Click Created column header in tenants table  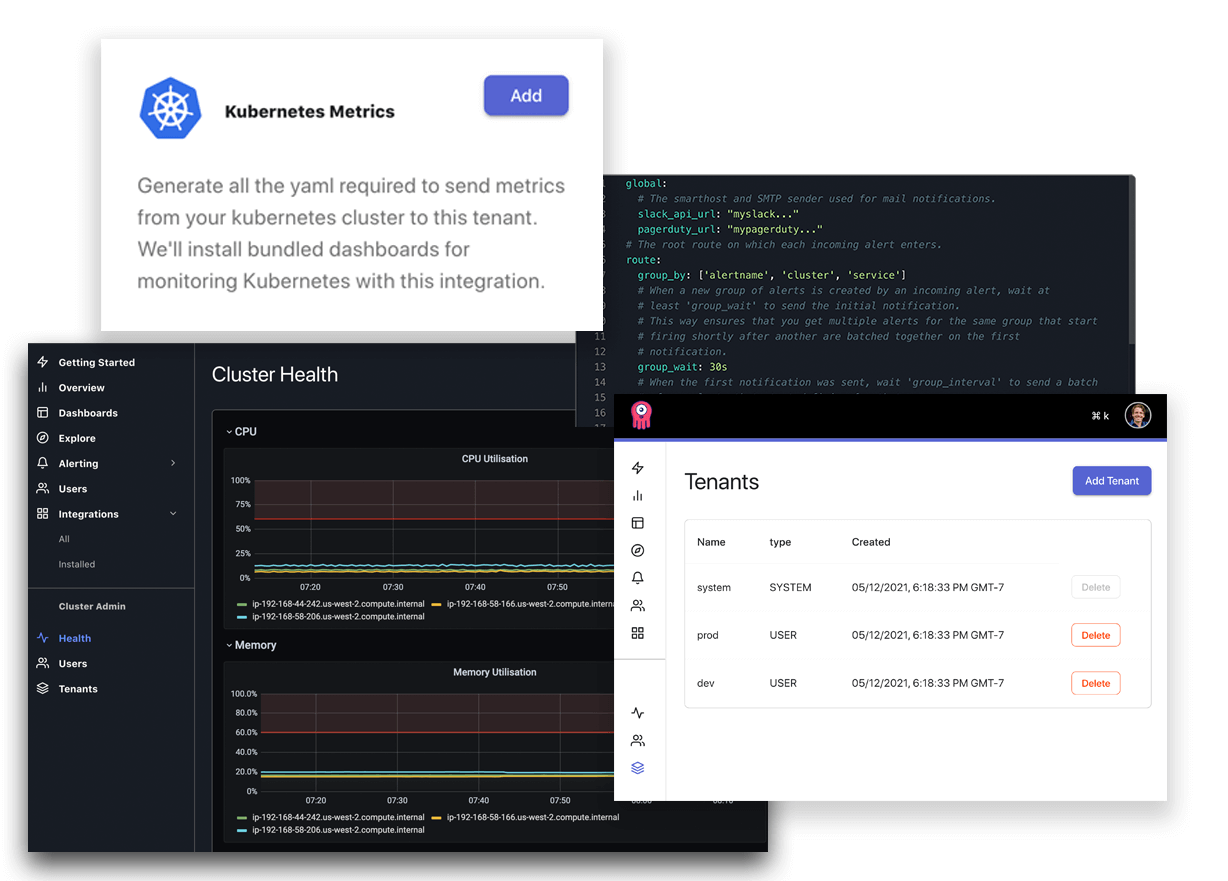click(871, 542)
